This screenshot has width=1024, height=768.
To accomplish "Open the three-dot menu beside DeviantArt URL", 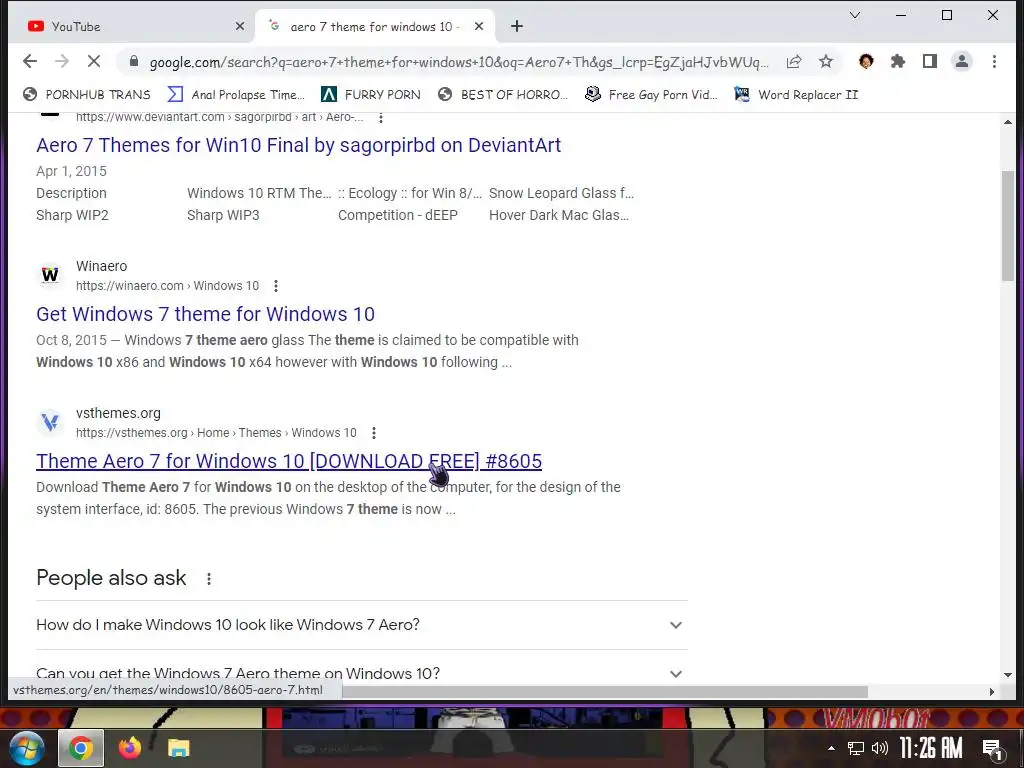I will [x=381, y=118].
